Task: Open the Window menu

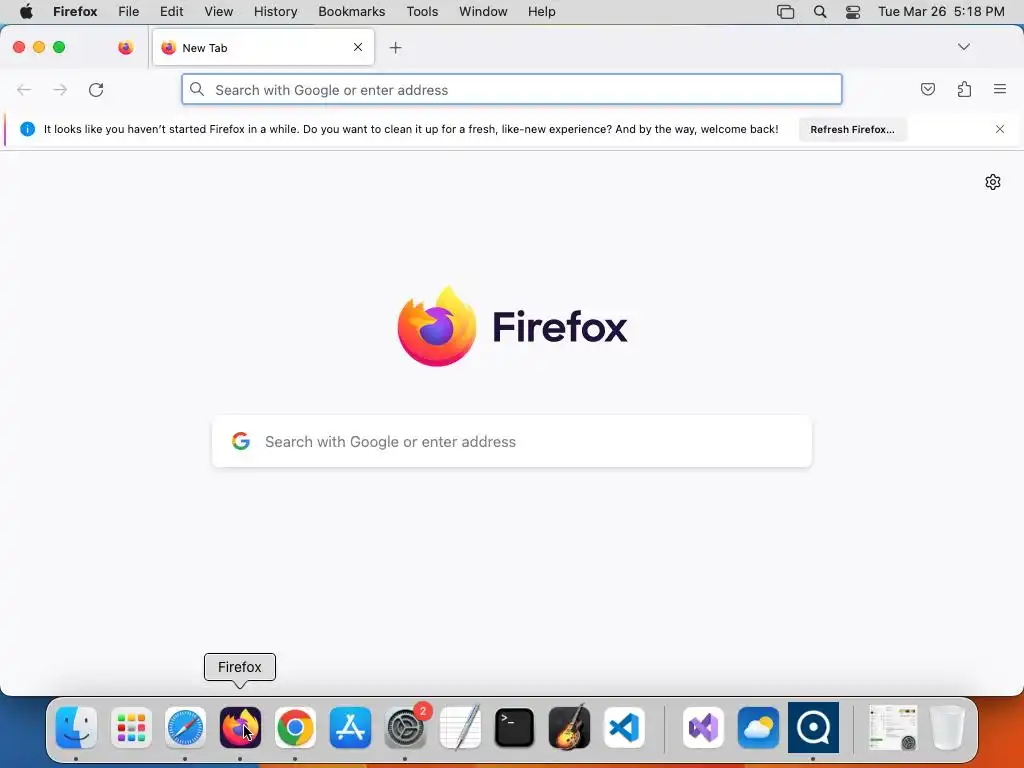Action: (483, 12)
